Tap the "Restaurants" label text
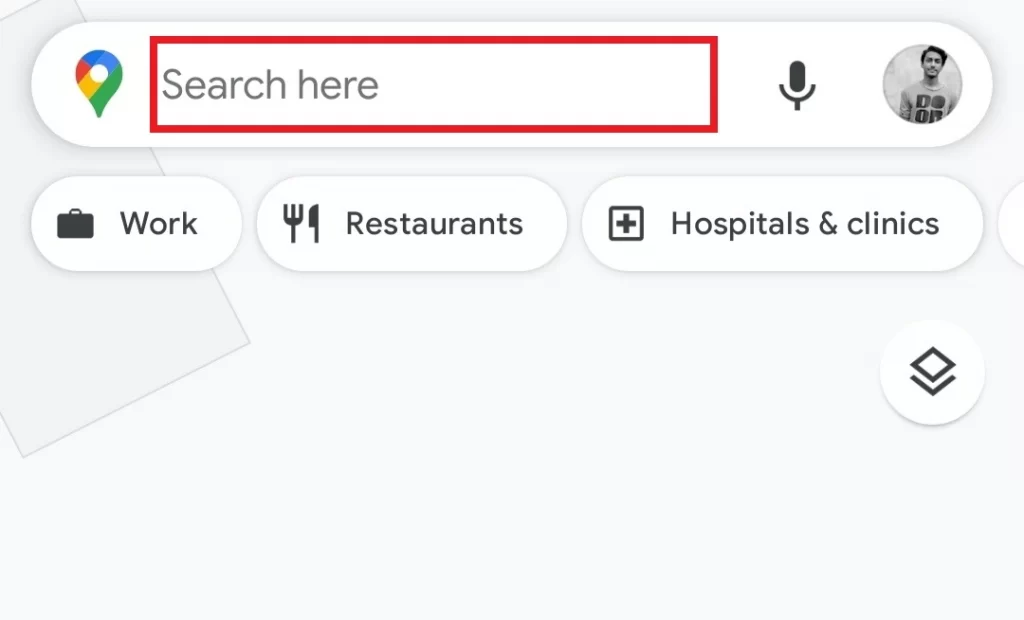Screen dimensions: 1024x620 tap(434, 224)
